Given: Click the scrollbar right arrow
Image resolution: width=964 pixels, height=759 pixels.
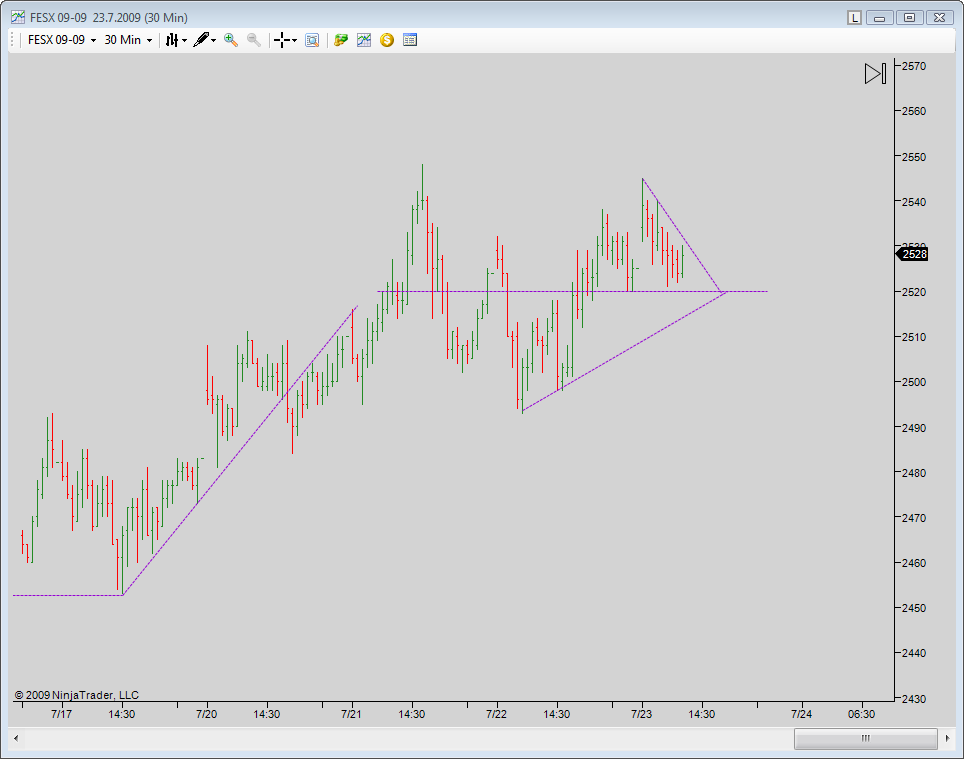Looking at the screenshot, I should pyautogui.click(x=947, y=738).
